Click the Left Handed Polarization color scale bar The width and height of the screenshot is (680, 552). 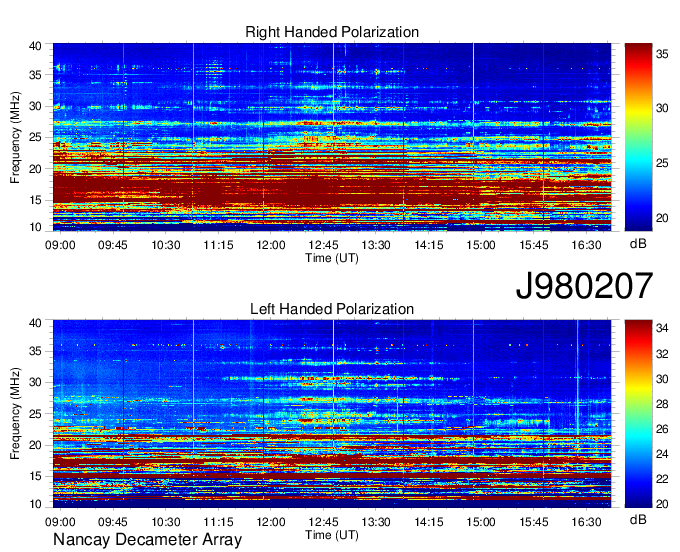[638, 414]
